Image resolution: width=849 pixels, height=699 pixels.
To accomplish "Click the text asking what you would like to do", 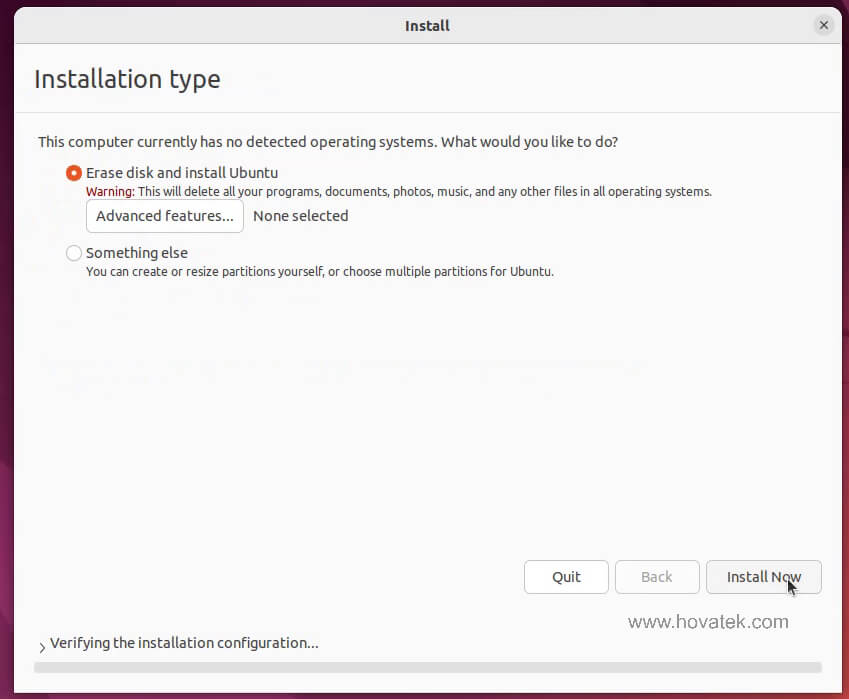I will (x=326, y=142).
